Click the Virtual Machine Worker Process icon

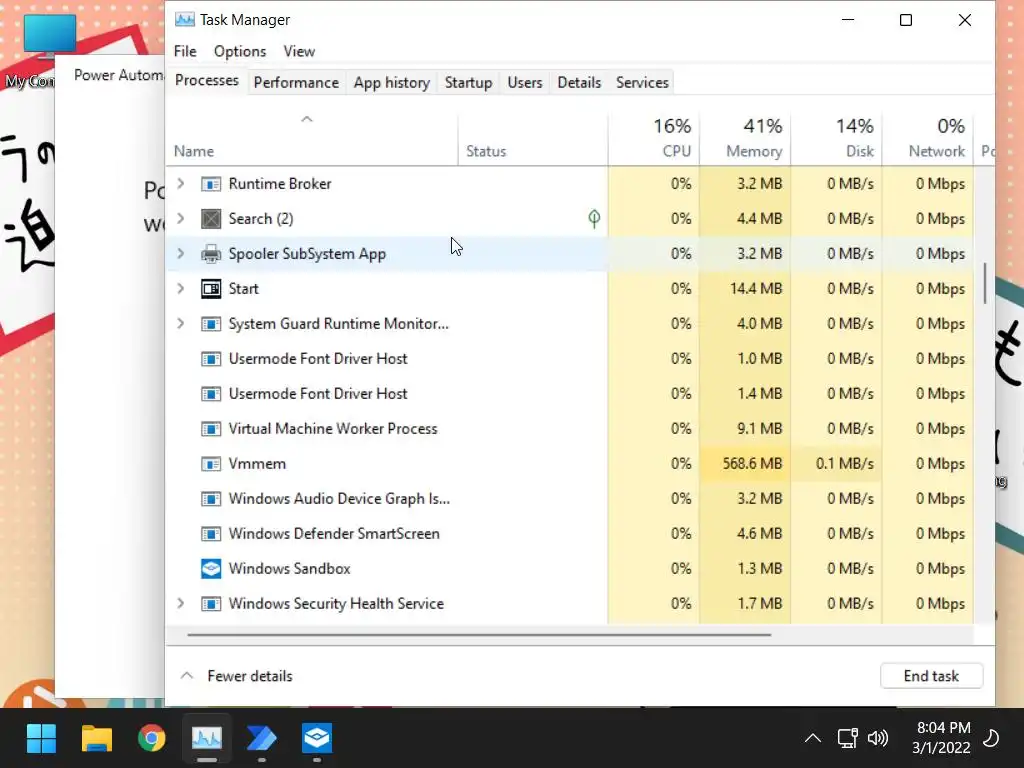[210, 429]
